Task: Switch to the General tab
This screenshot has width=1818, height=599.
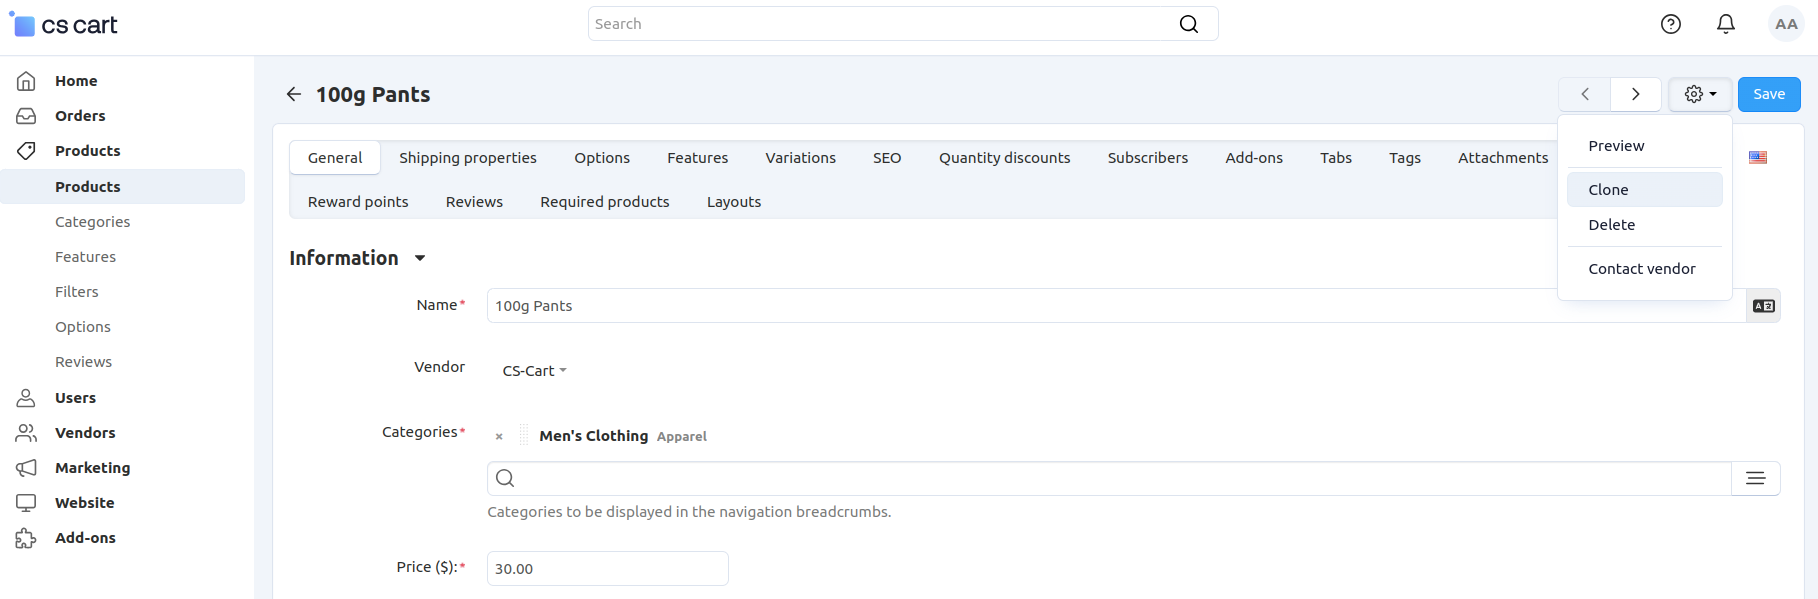Action: coord(335,158)
